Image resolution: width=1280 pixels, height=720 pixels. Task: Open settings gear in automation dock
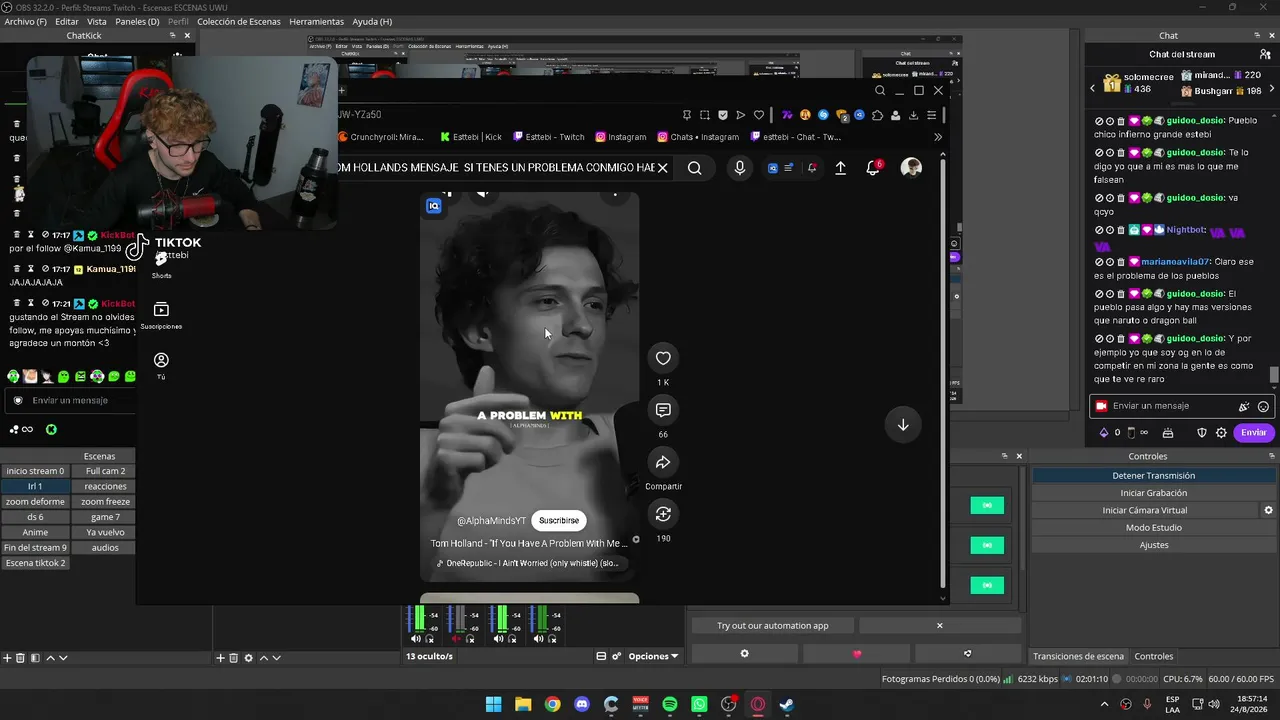[x=744, y=654]
